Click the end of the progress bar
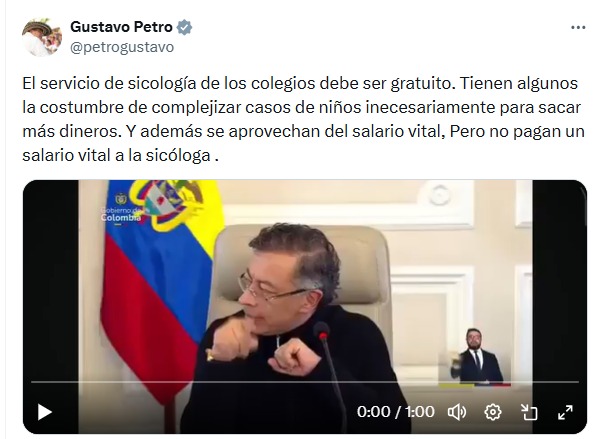600x439 pixels. [577, 382]
